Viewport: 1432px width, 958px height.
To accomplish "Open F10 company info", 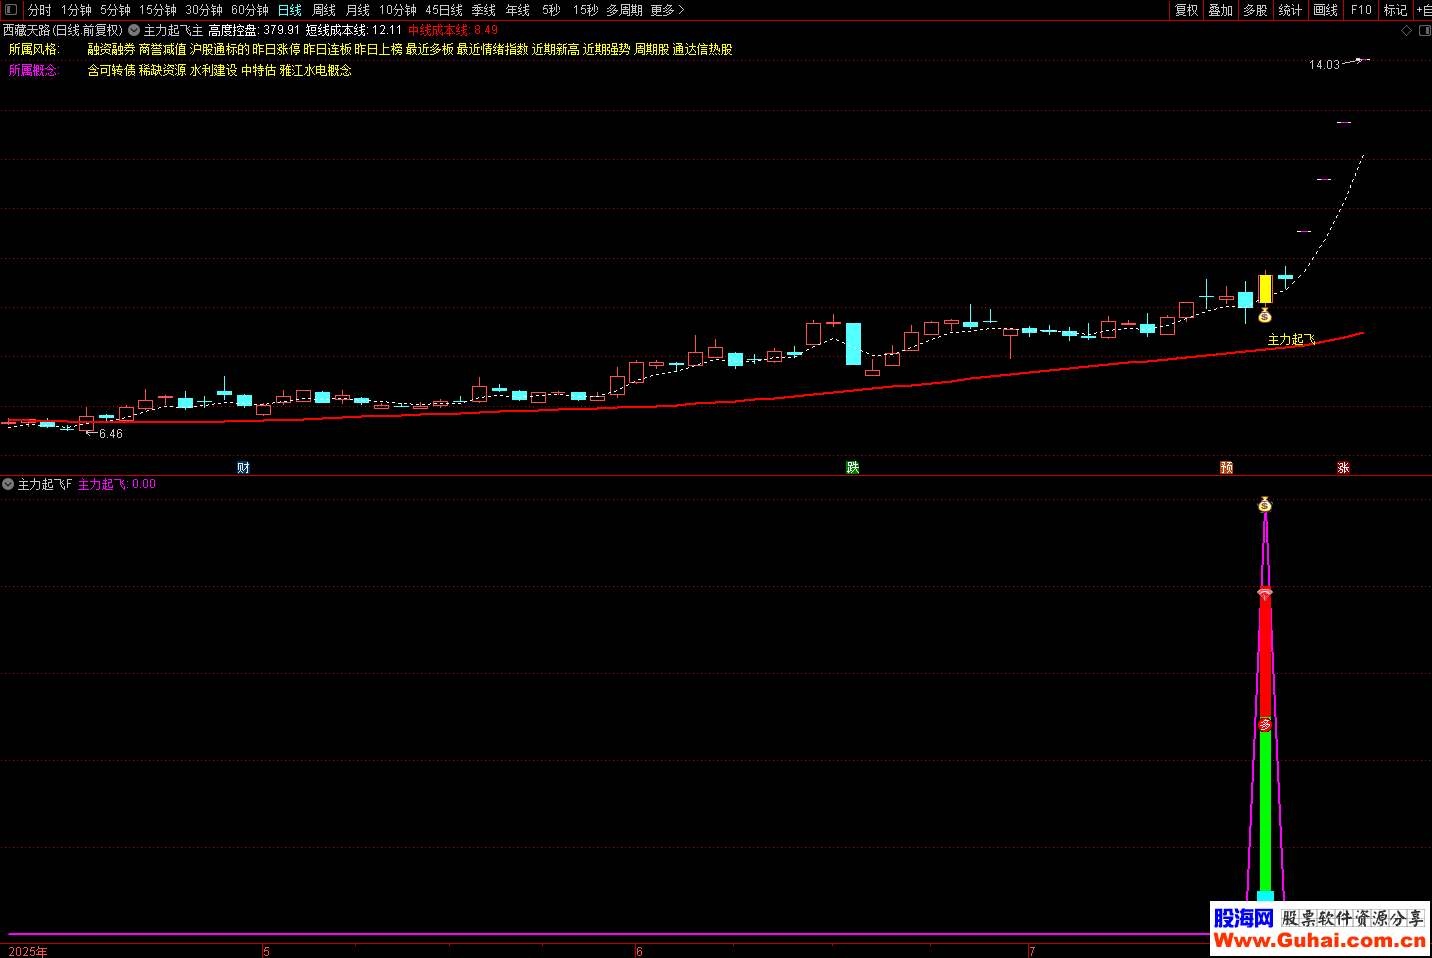I will click(x=1361, y=10).
